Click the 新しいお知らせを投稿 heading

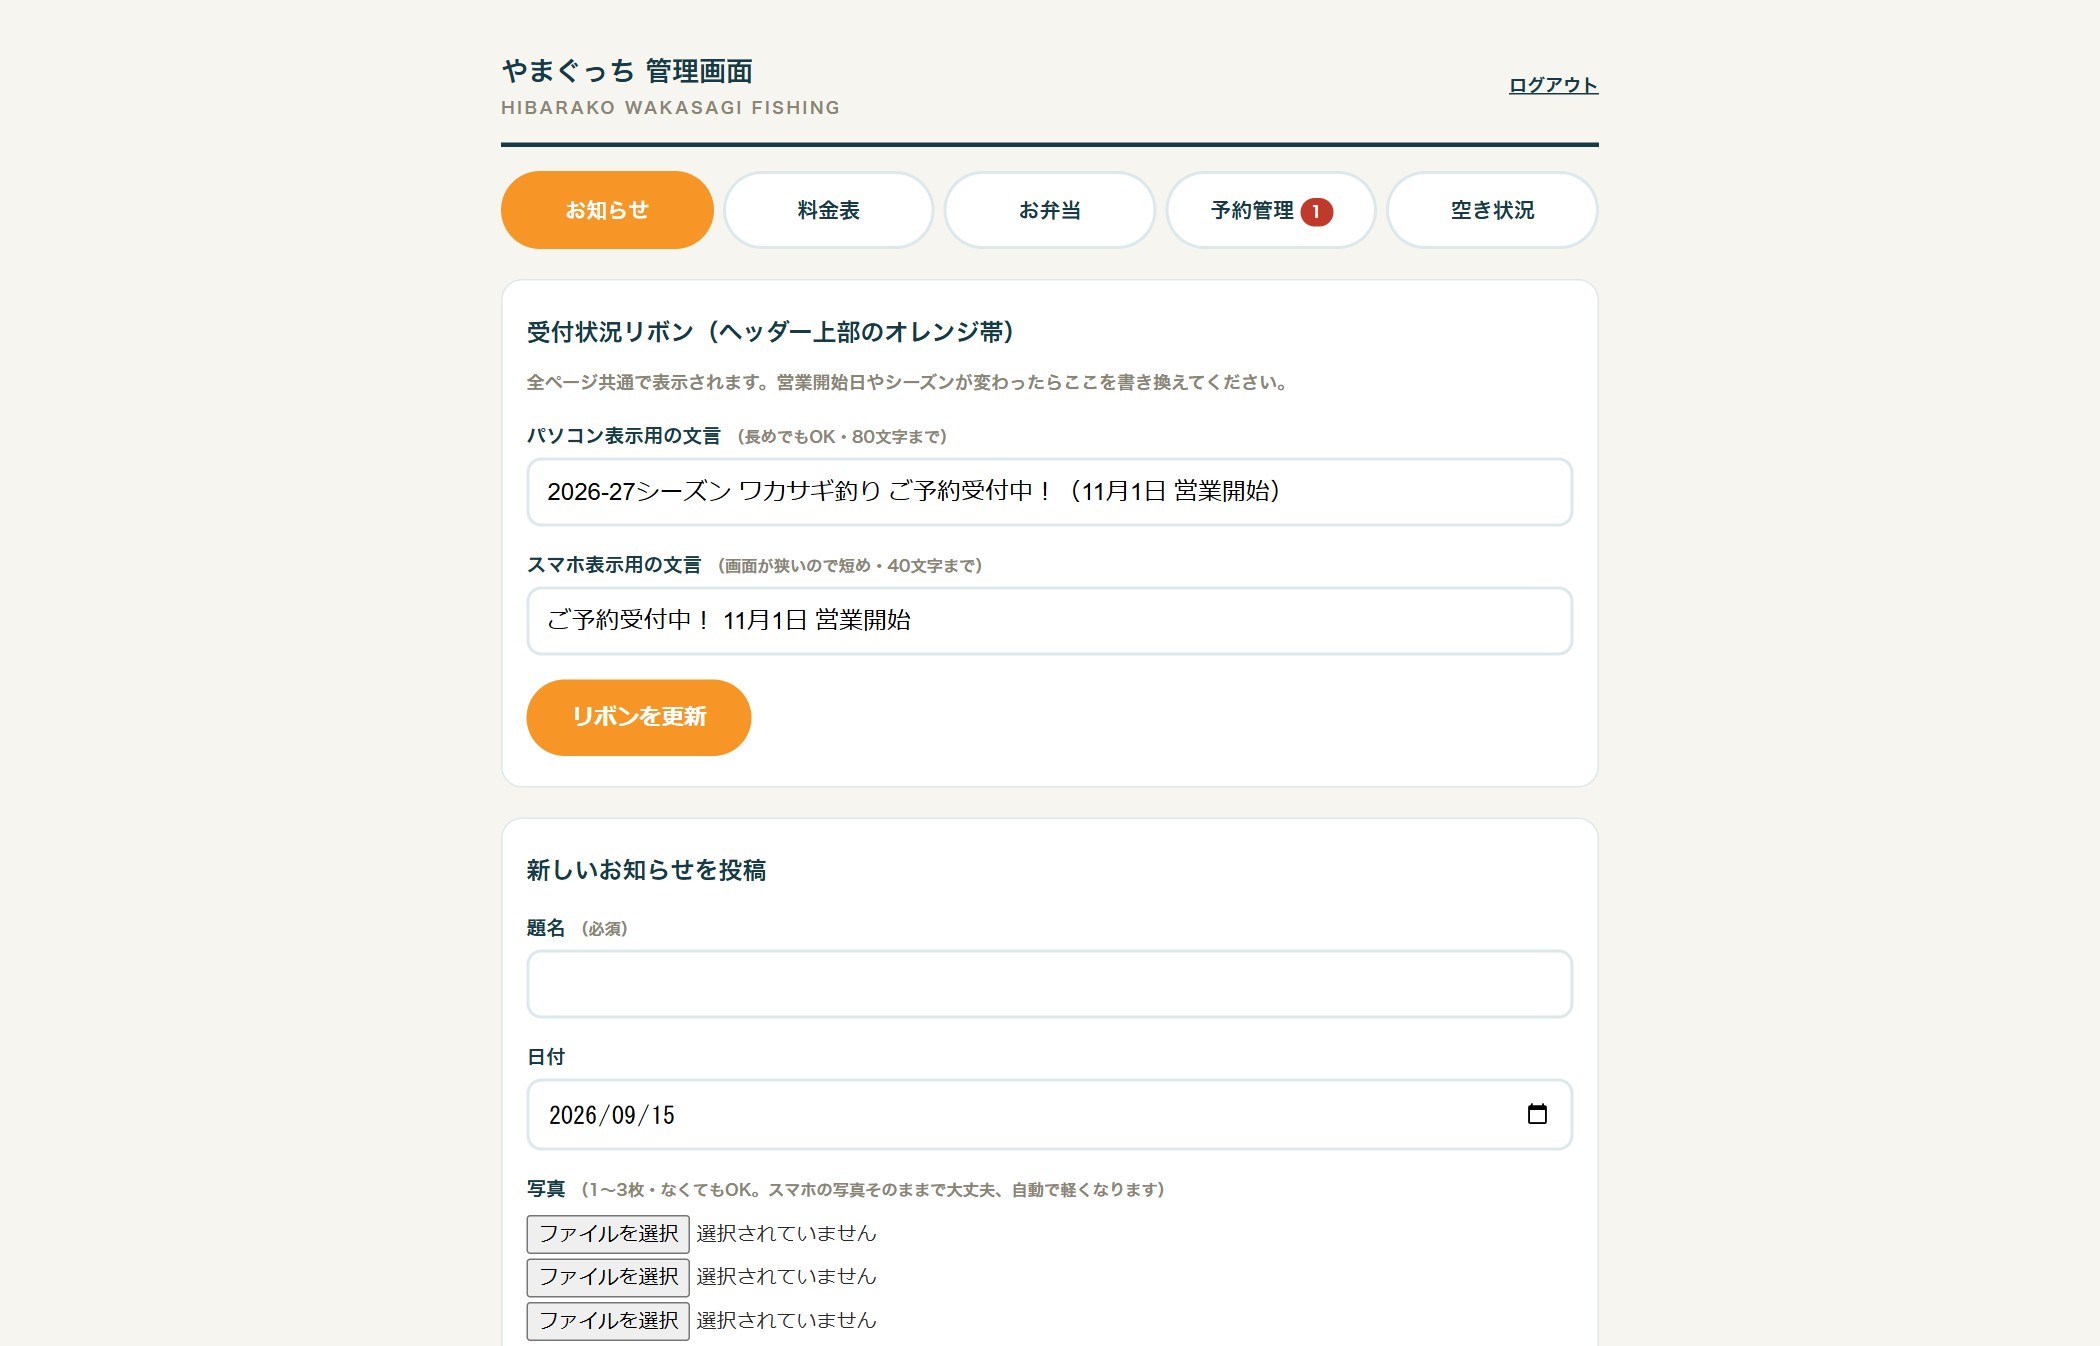pyautogui.click(x=646, y=870)
